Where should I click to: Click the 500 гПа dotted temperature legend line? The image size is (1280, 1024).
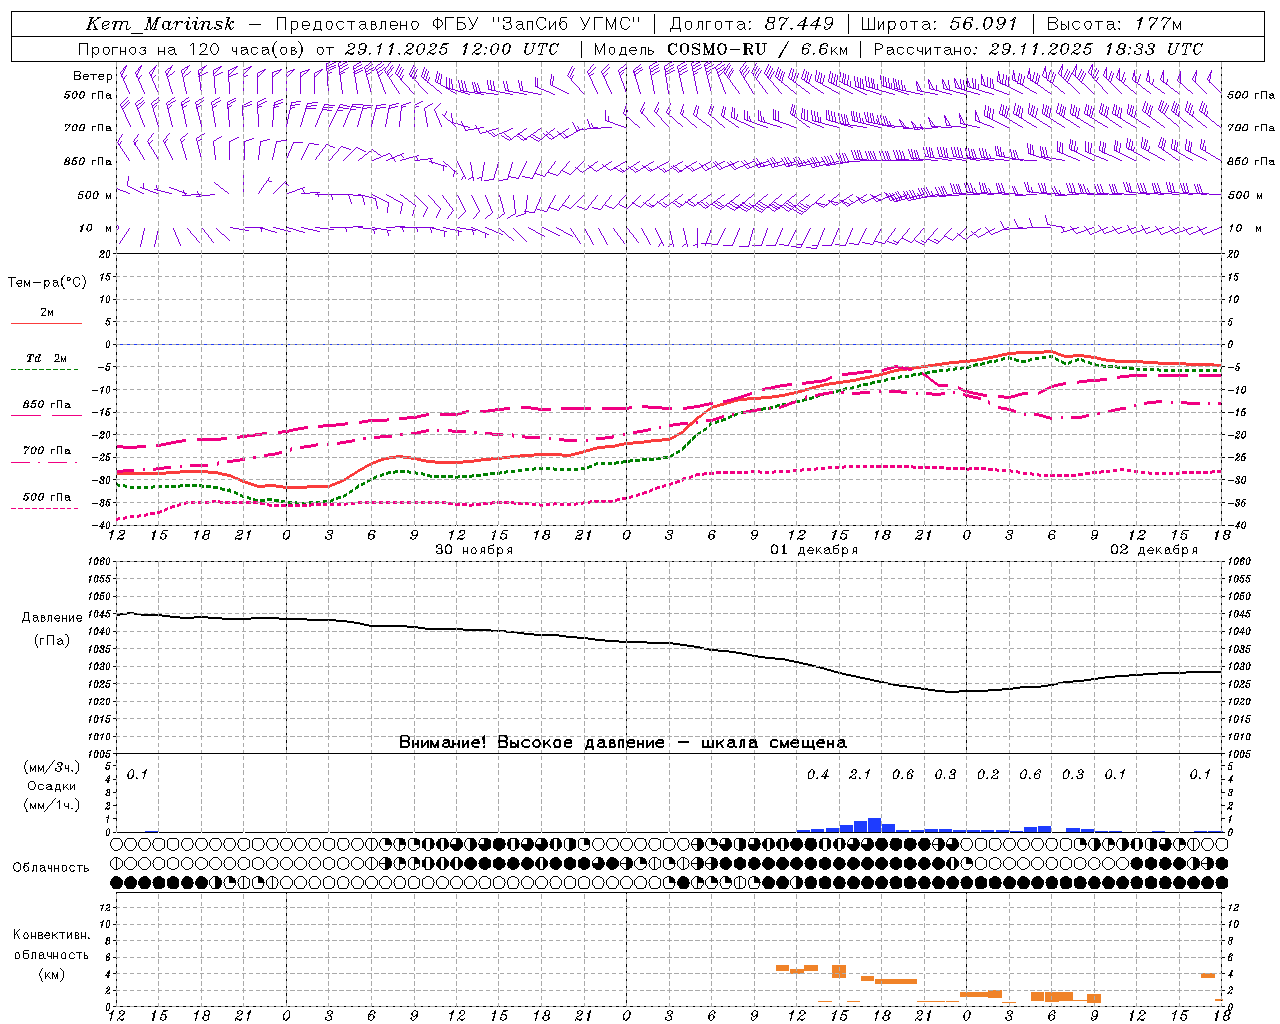(44, 508)
